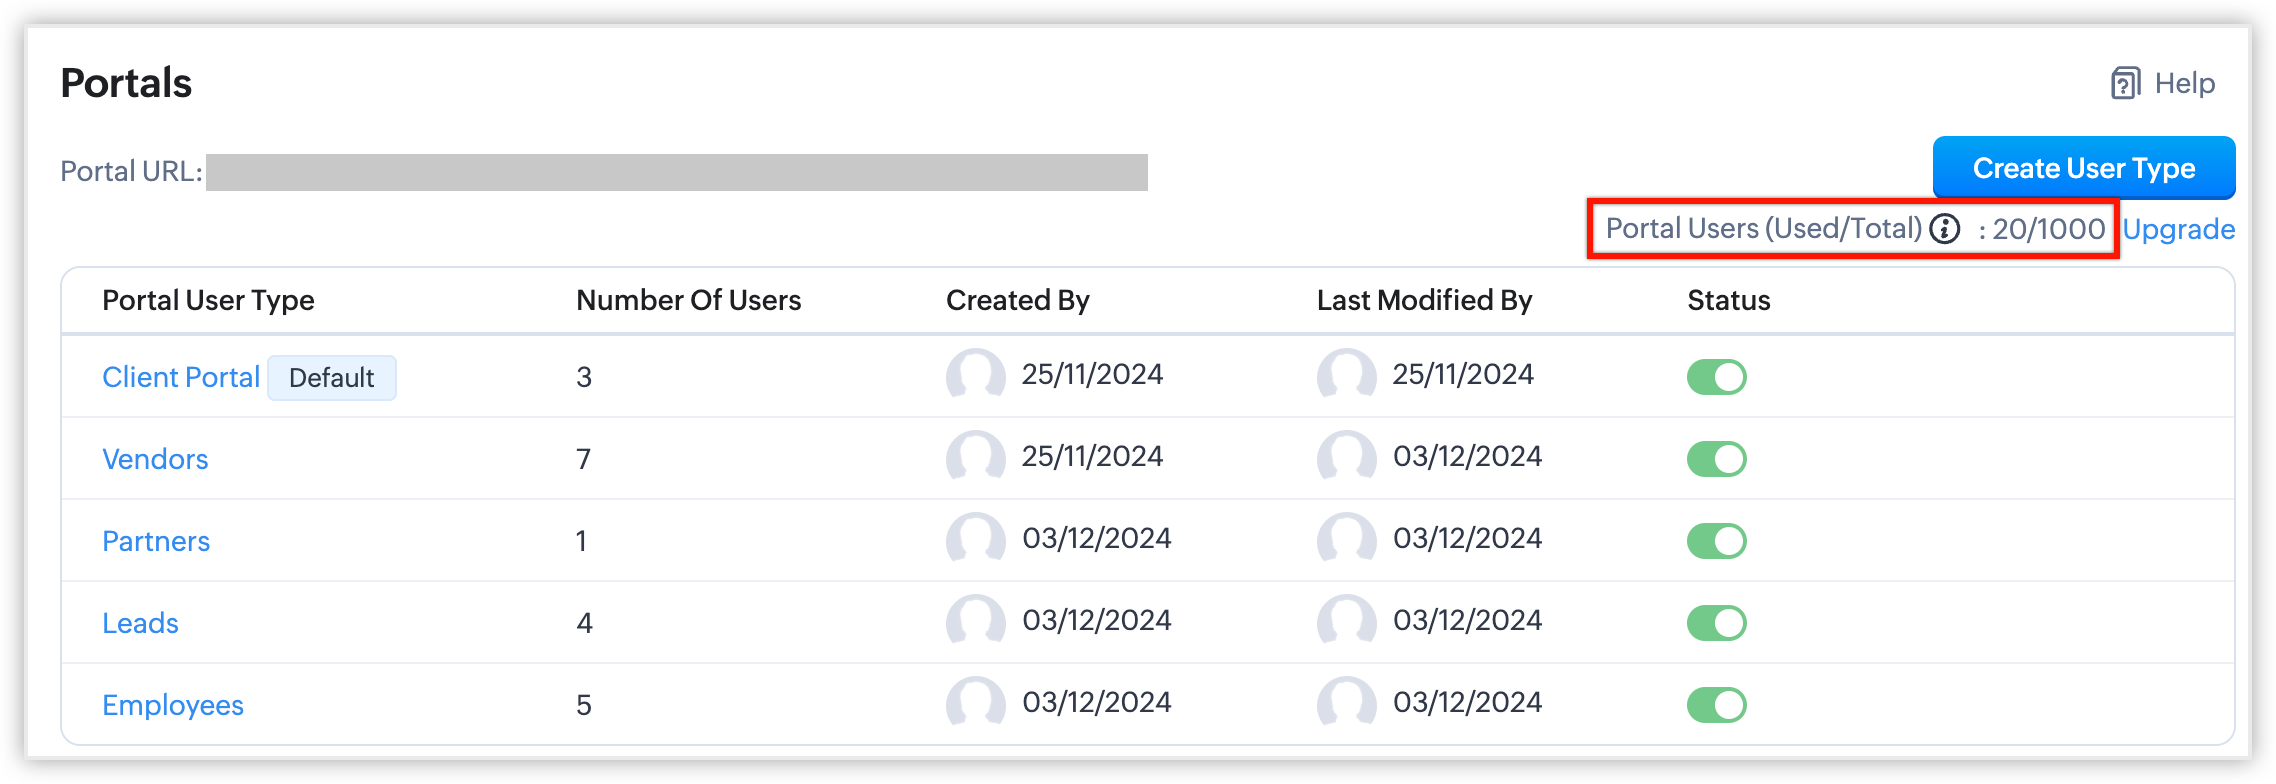Open the Vendors user type

(155, 459)
